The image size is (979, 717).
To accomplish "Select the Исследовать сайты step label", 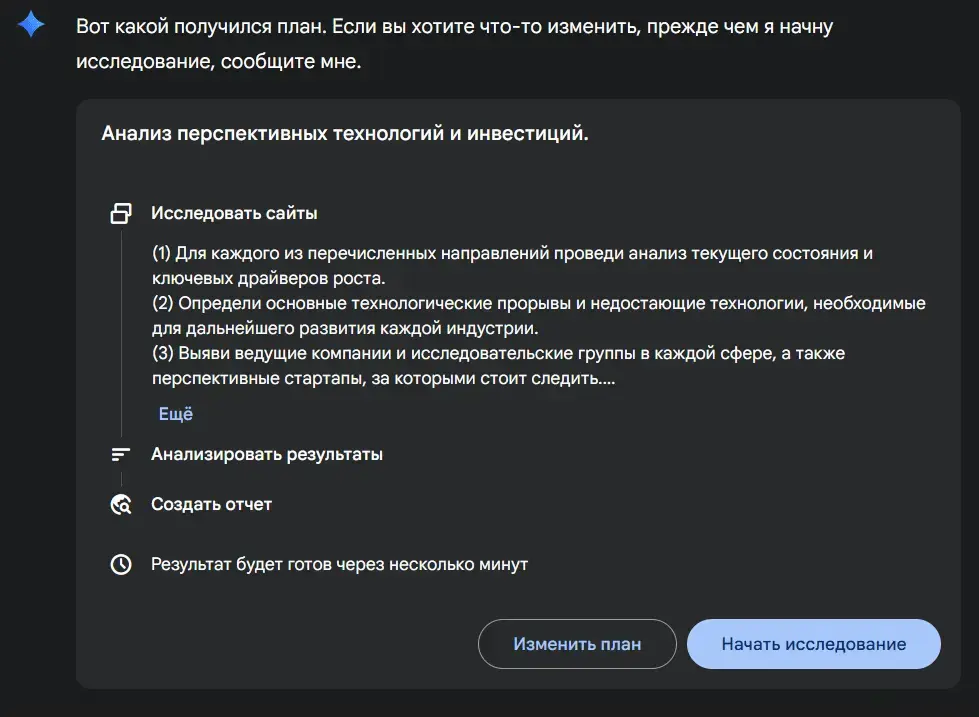I will click(x=234, y=213).
